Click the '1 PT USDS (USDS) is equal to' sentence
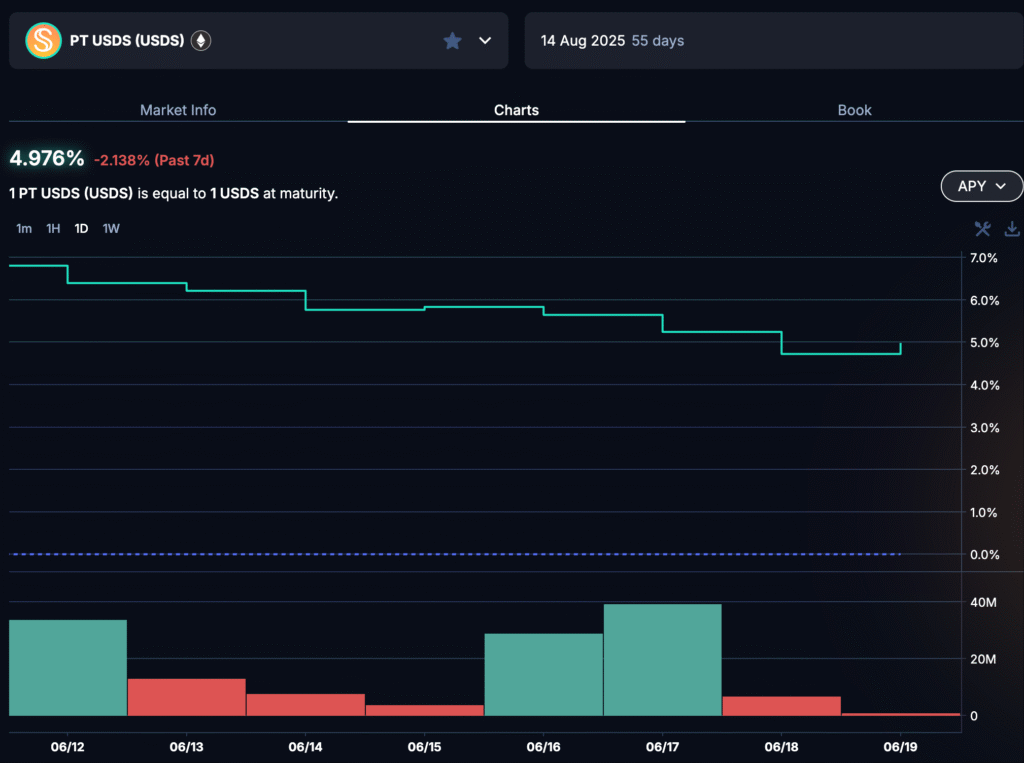1024x763 pixels. pos(174,193)
